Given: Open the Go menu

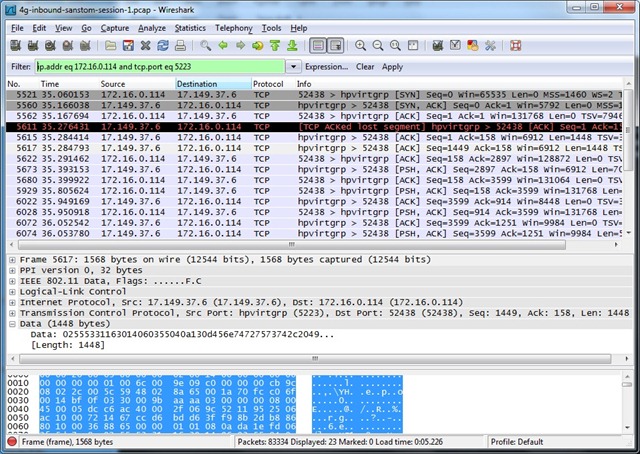Looking at the screenshot, I should [x=86, y=28].
